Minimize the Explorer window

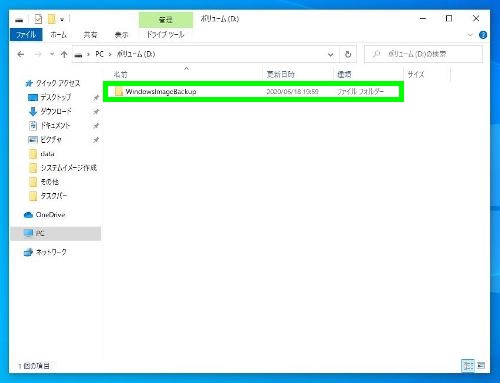[423, 19]
